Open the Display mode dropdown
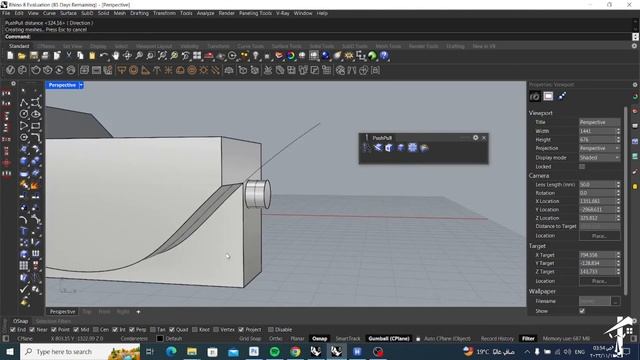The width and height of the screenshot is (640, 360). pyautogui.click(x=600, y=158)
